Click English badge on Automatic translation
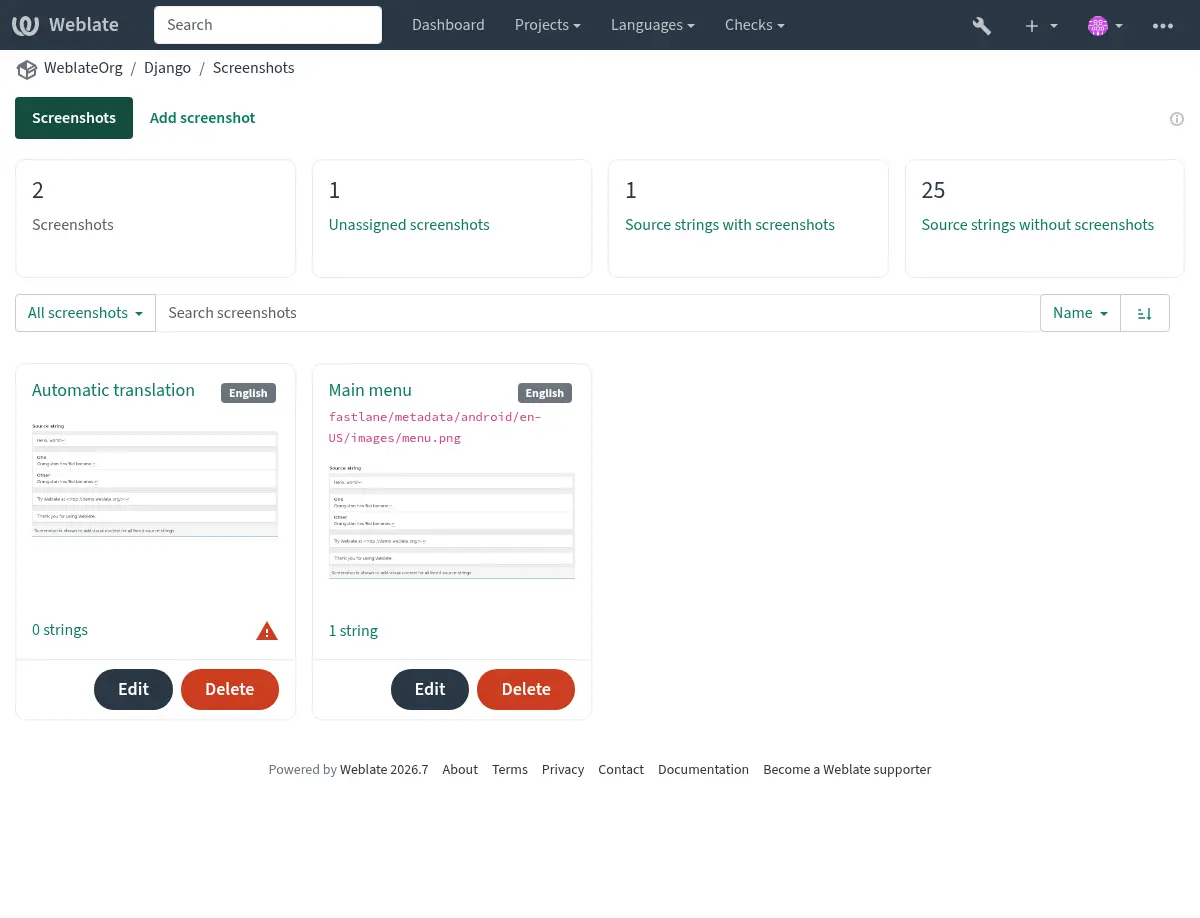 [248, 393]
